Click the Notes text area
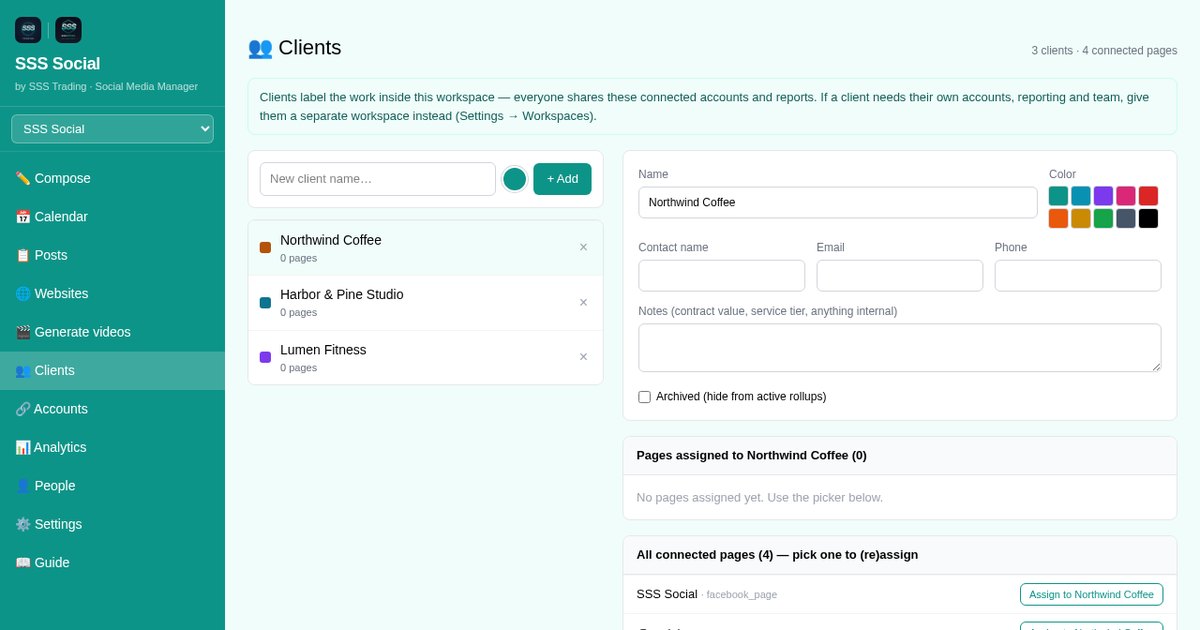Viewport: 1200px width, 630px height. tap(900, 348)
